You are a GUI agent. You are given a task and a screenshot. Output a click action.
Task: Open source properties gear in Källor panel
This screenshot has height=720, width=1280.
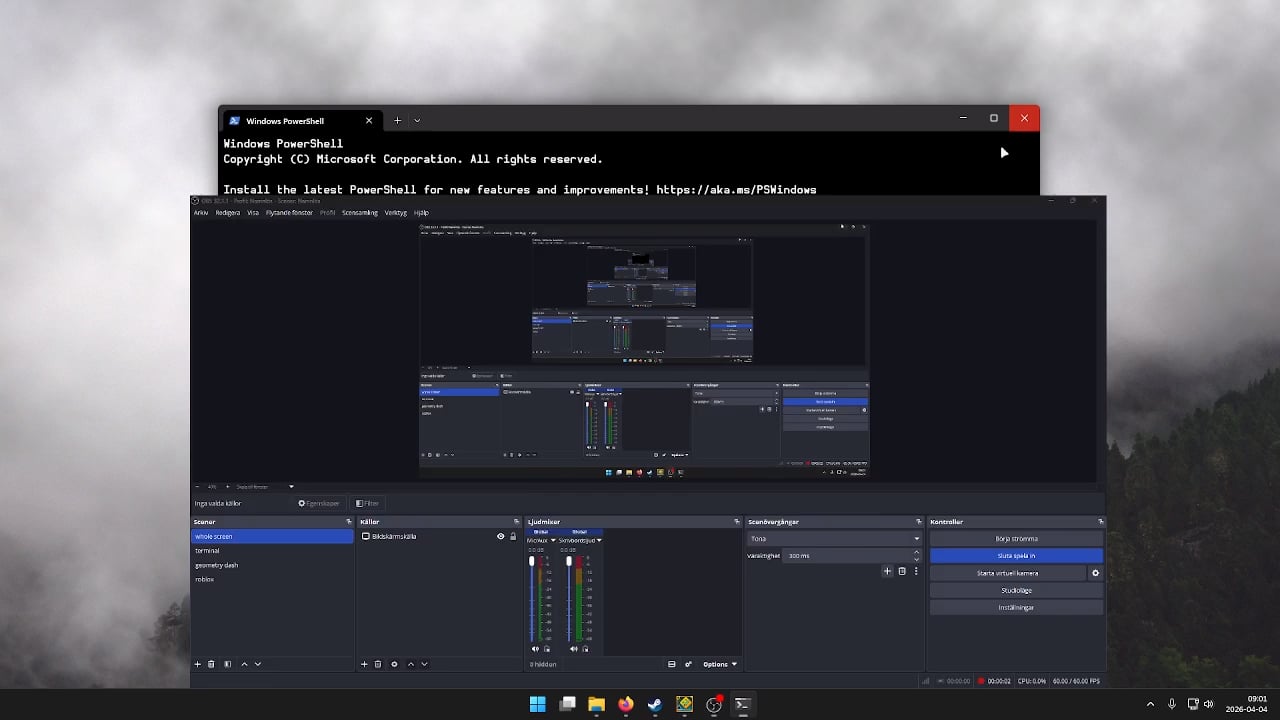[394, 664]
